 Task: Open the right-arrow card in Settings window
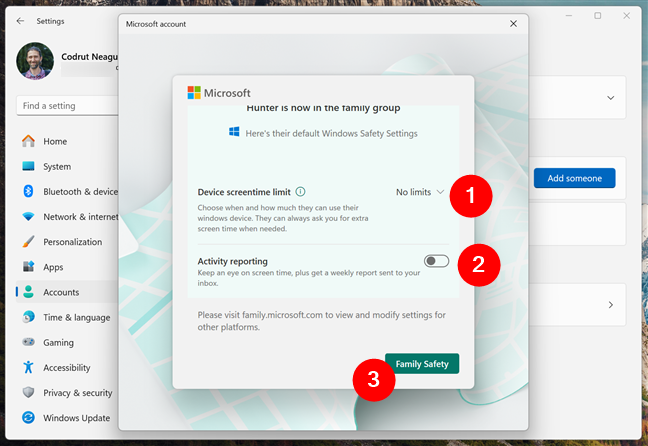610,305
